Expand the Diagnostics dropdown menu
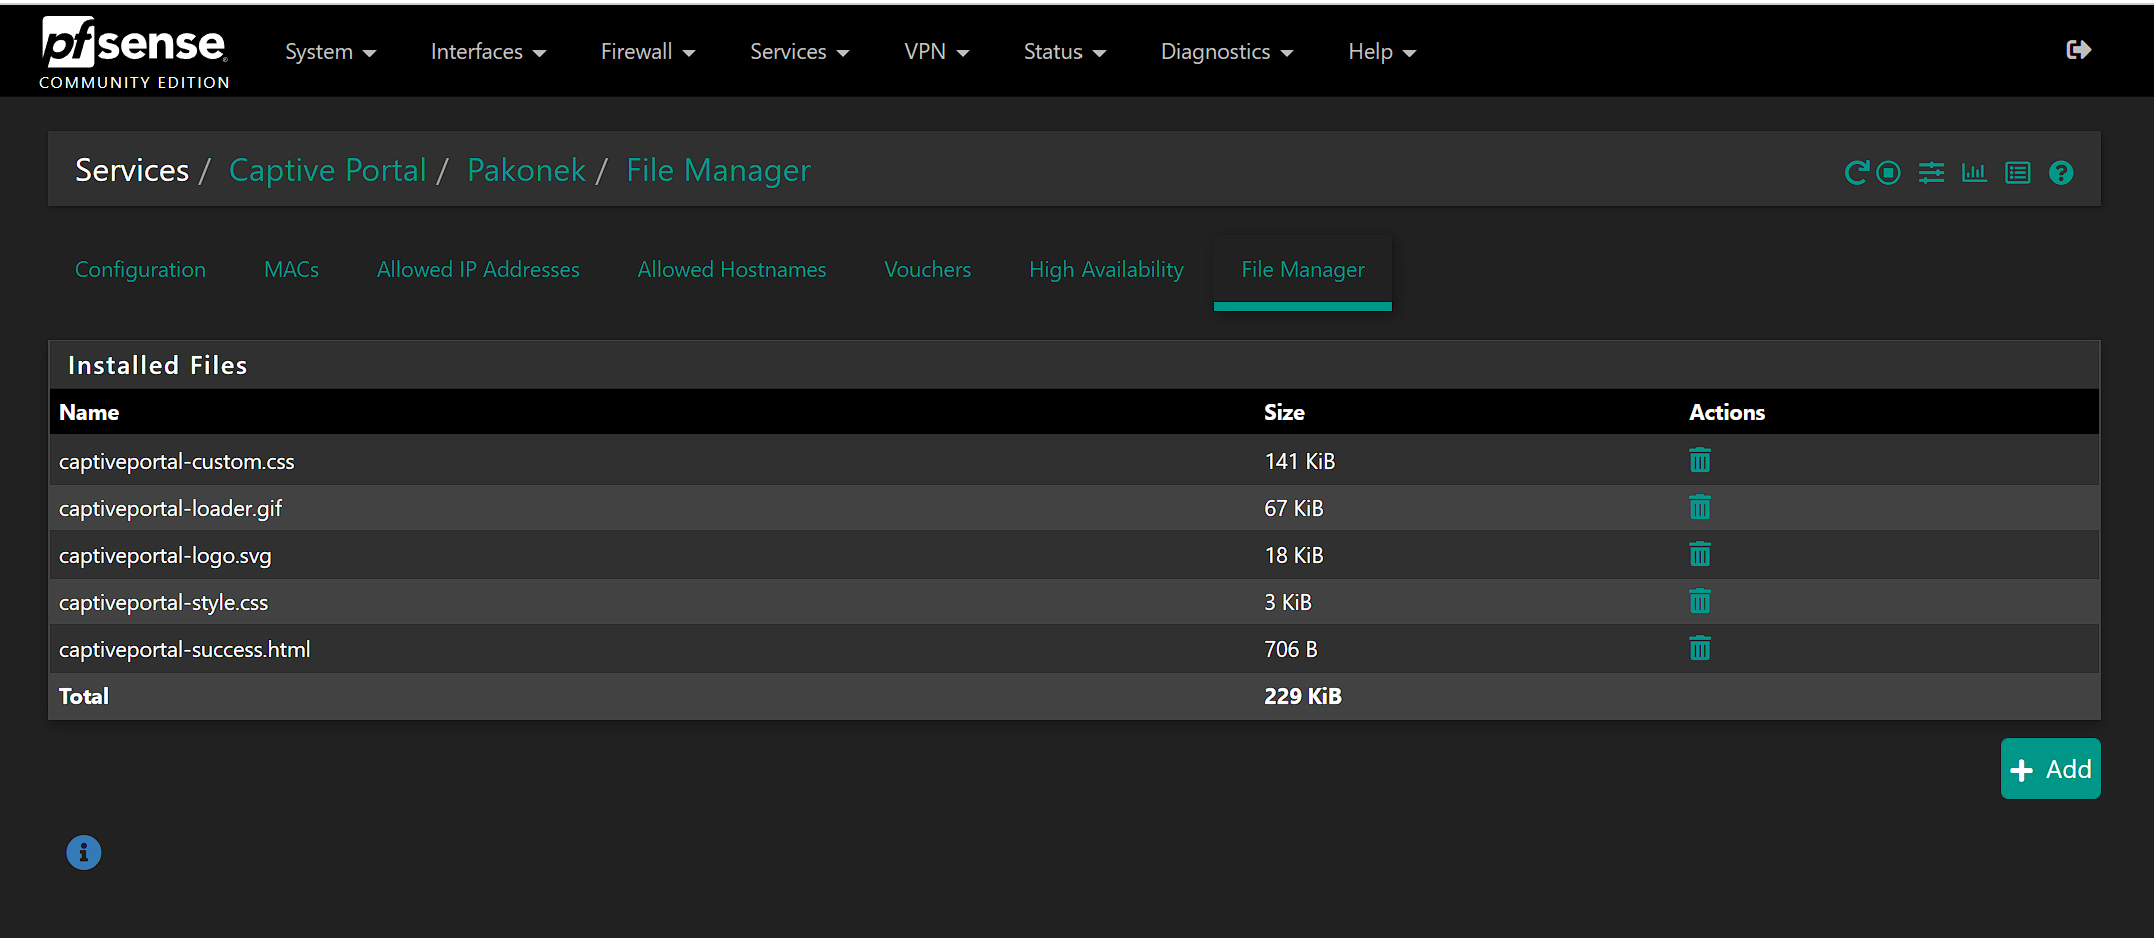The image size is (2154, 938). 1226,52
